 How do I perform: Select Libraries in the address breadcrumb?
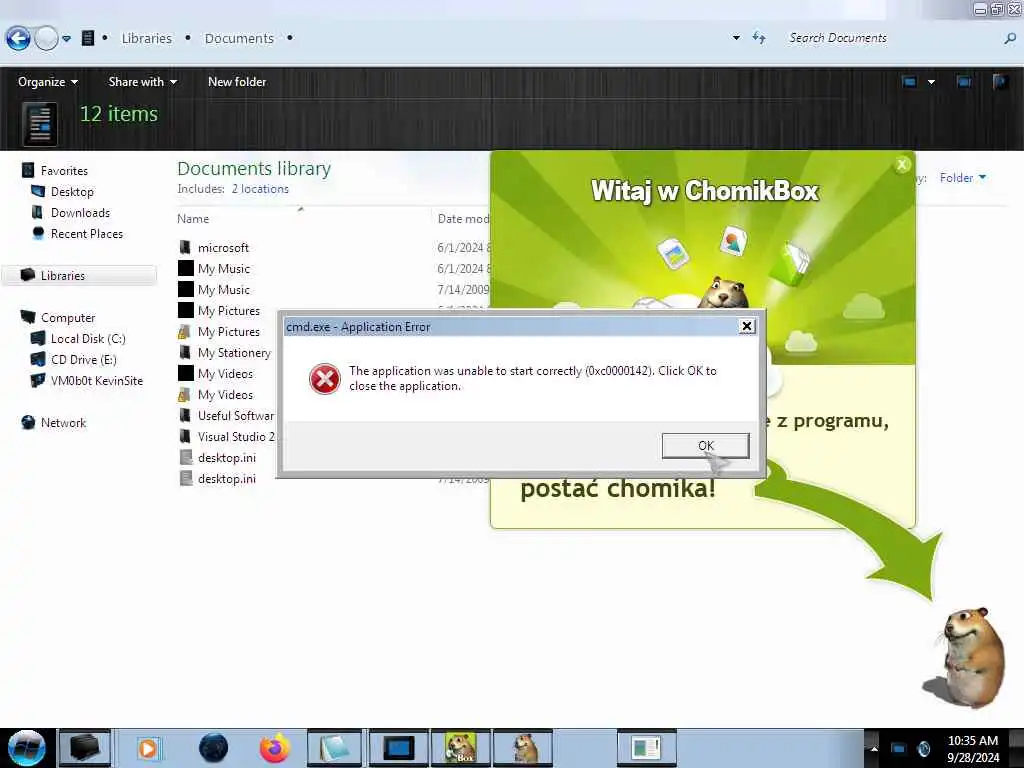(x=146, y=39)
